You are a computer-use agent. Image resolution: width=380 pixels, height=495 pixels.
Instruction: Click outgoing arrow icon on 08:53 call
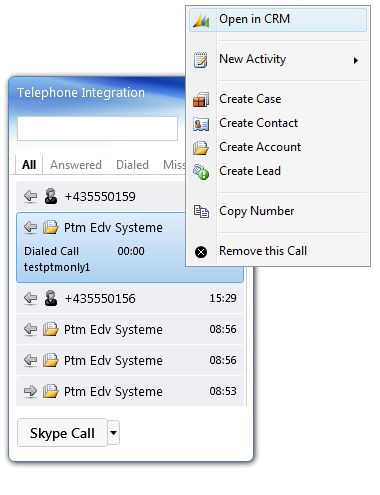point(30,391)
